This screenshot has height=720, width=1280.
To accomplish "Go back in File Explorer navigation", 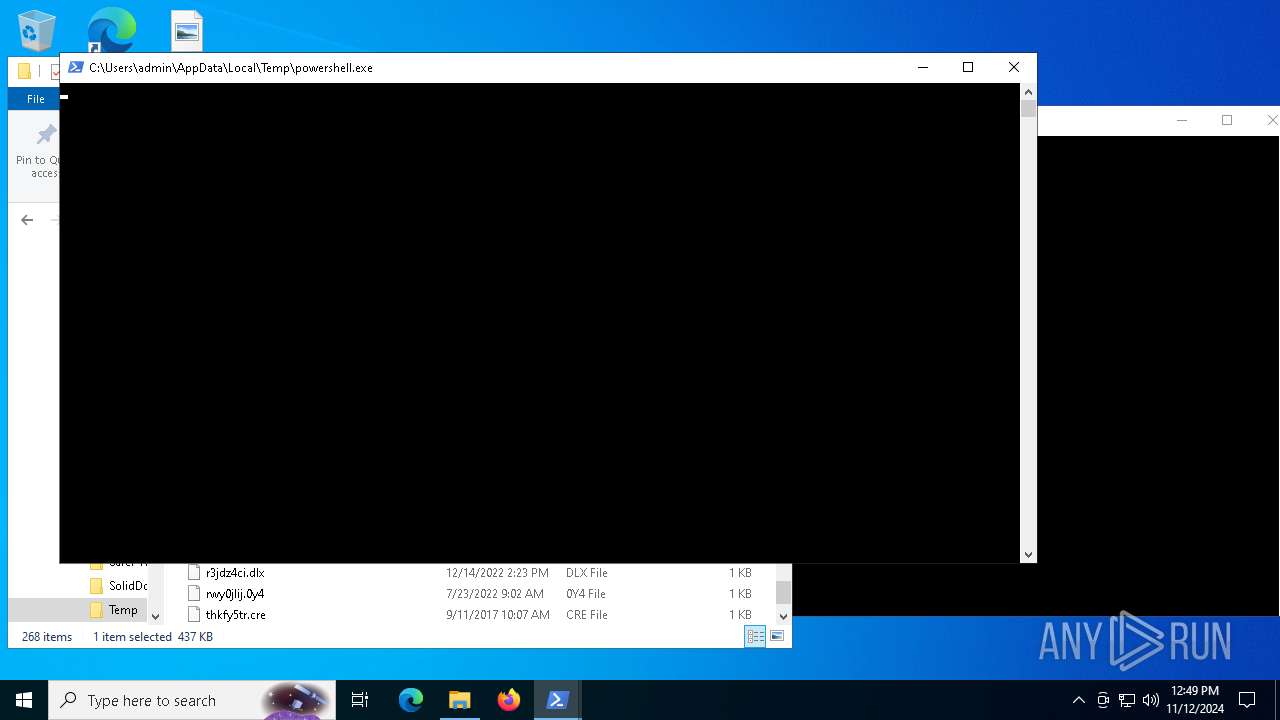I will pyautogui.click(x=27, y=220).
